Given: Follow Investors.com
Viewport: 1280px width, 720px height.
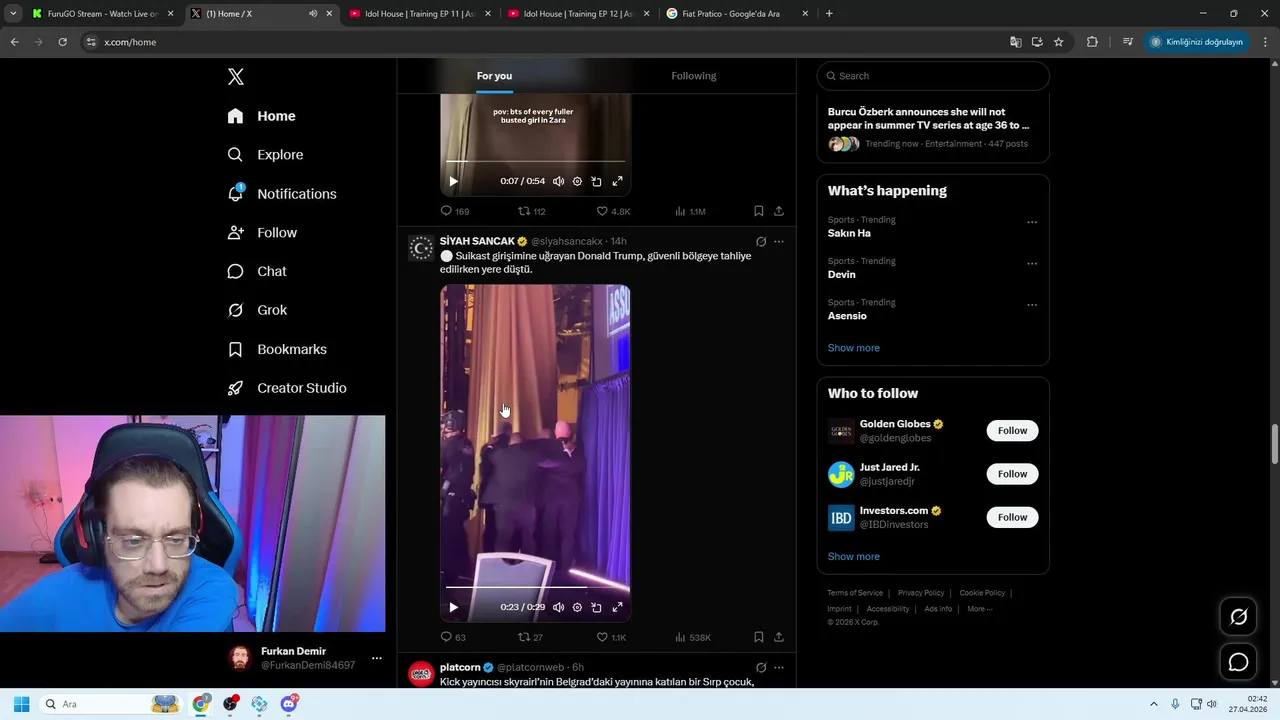Looking at the screenshot, I should (x=1012, y=517).
